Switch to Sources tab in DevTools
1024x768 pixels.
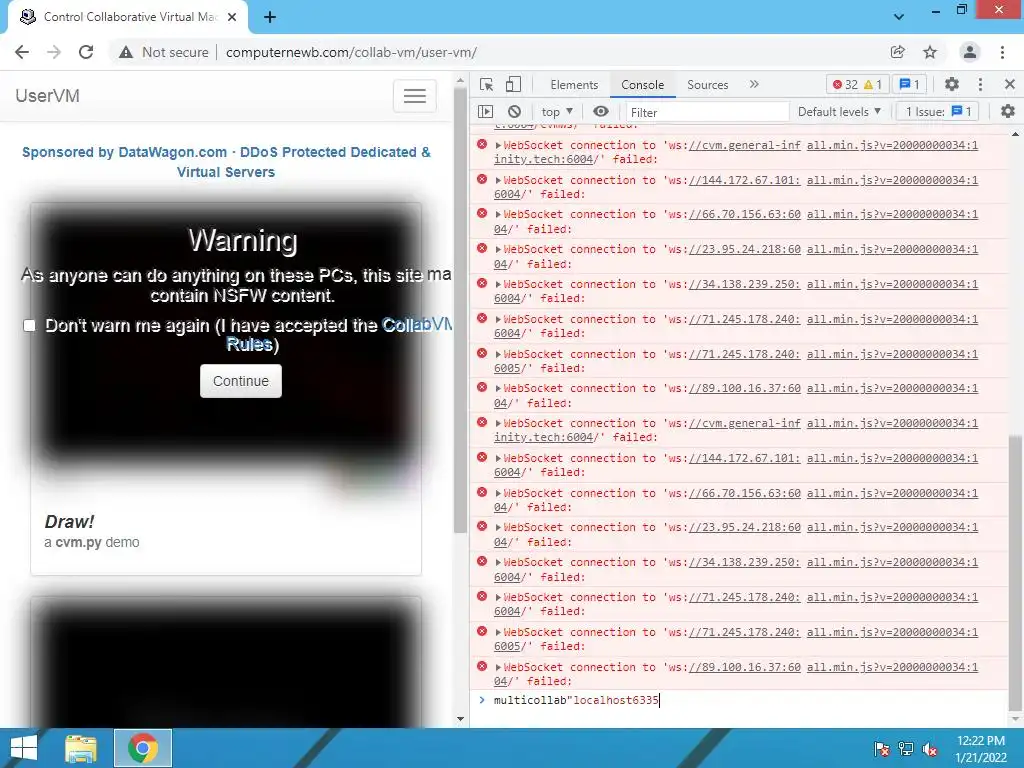[707, 85]
